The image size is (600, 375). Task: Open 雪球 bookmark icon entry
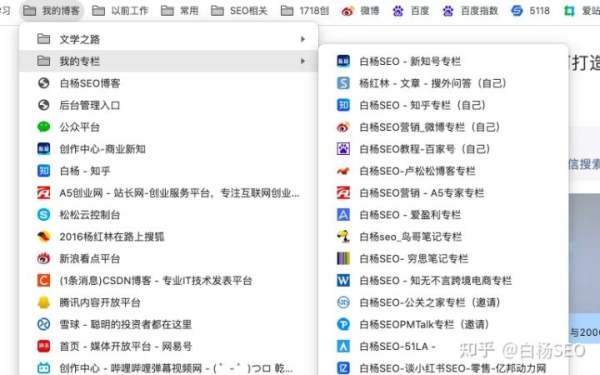44,324
